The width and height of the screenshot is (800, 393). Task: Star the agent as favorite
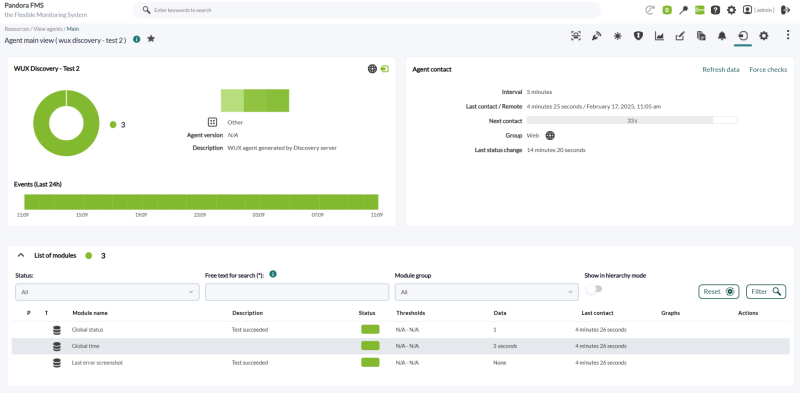click(151, 39)
